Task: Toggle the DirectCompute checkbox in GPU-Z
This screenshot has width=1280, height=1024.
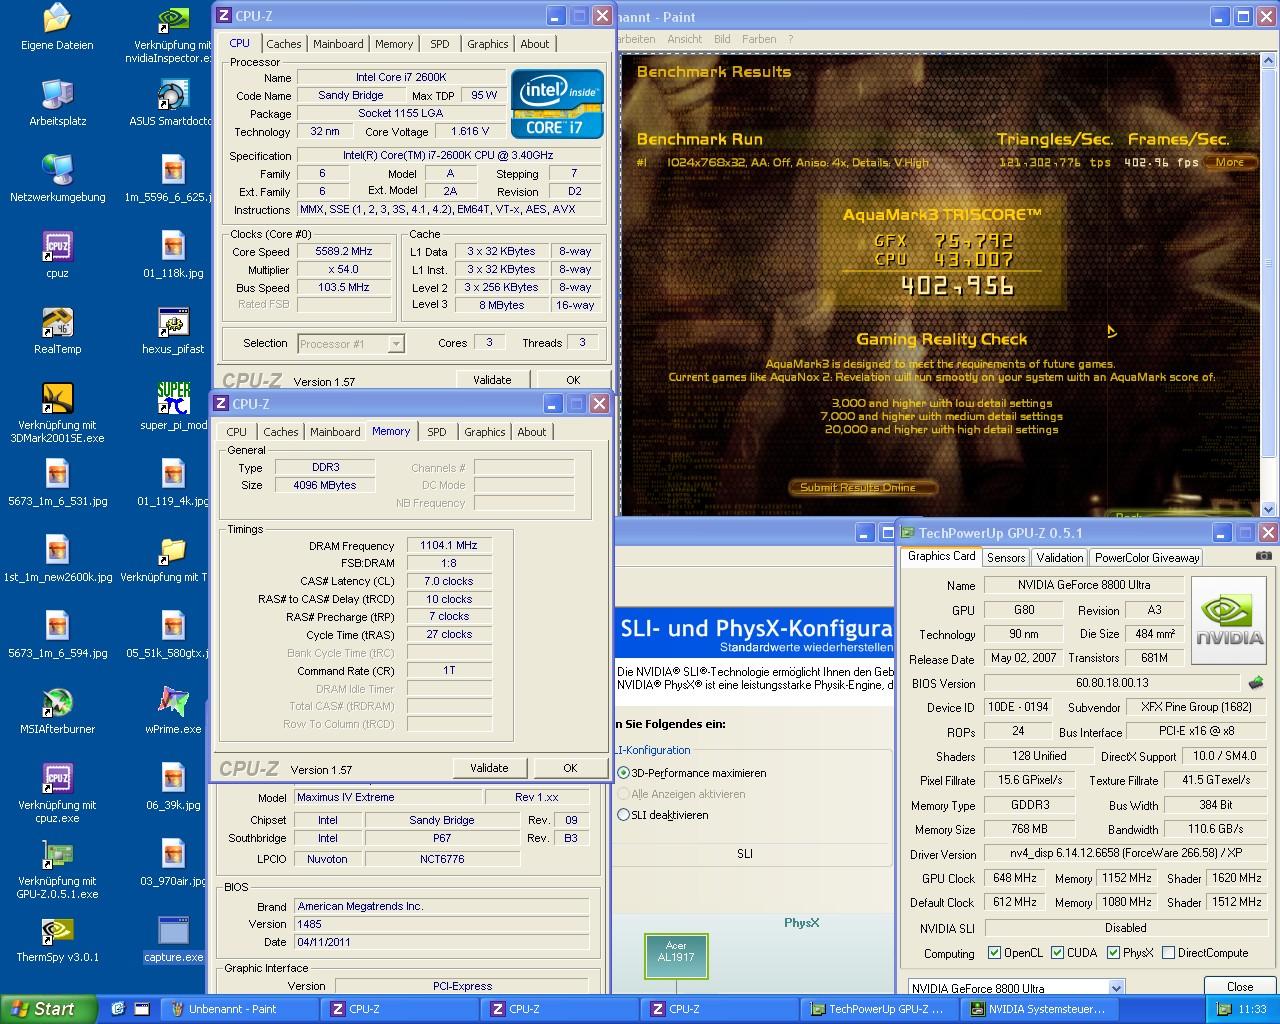Action: point(1168,953)
